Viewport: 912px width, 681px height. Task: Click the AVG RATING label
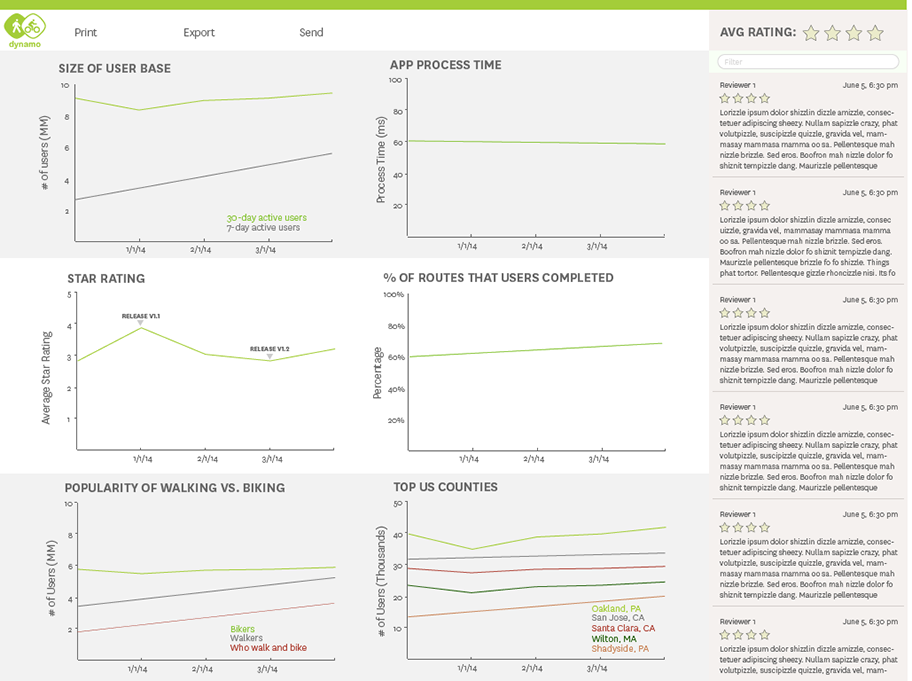coord(758,33)
